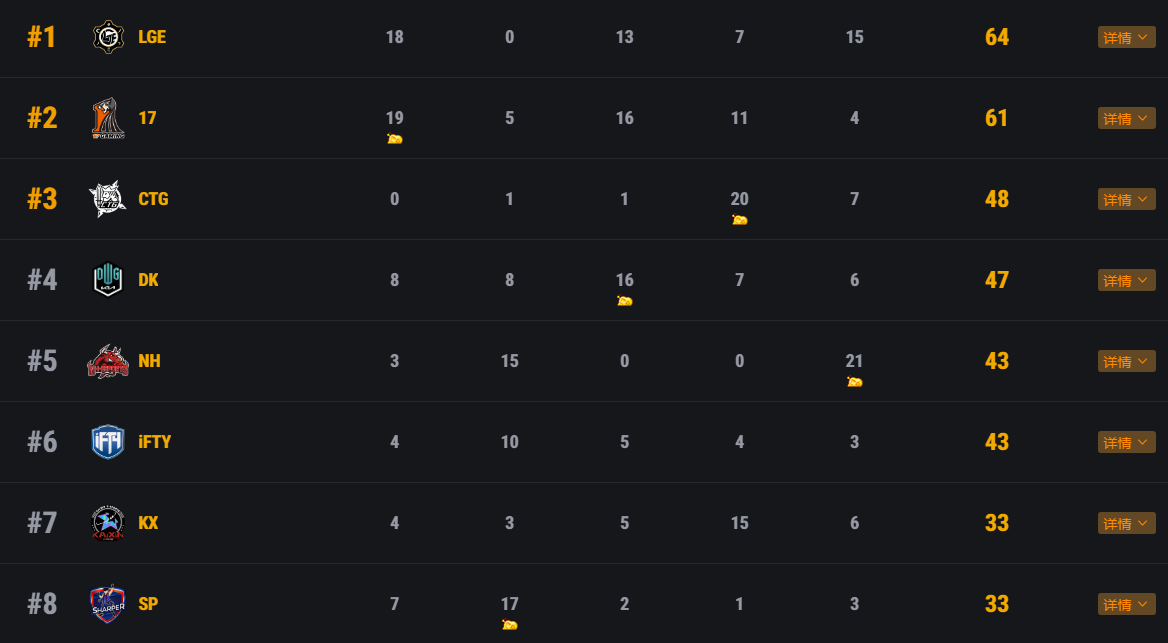Open the details expander for CTG
This screenshot has width=1168, height=643.
point(1126,200)
